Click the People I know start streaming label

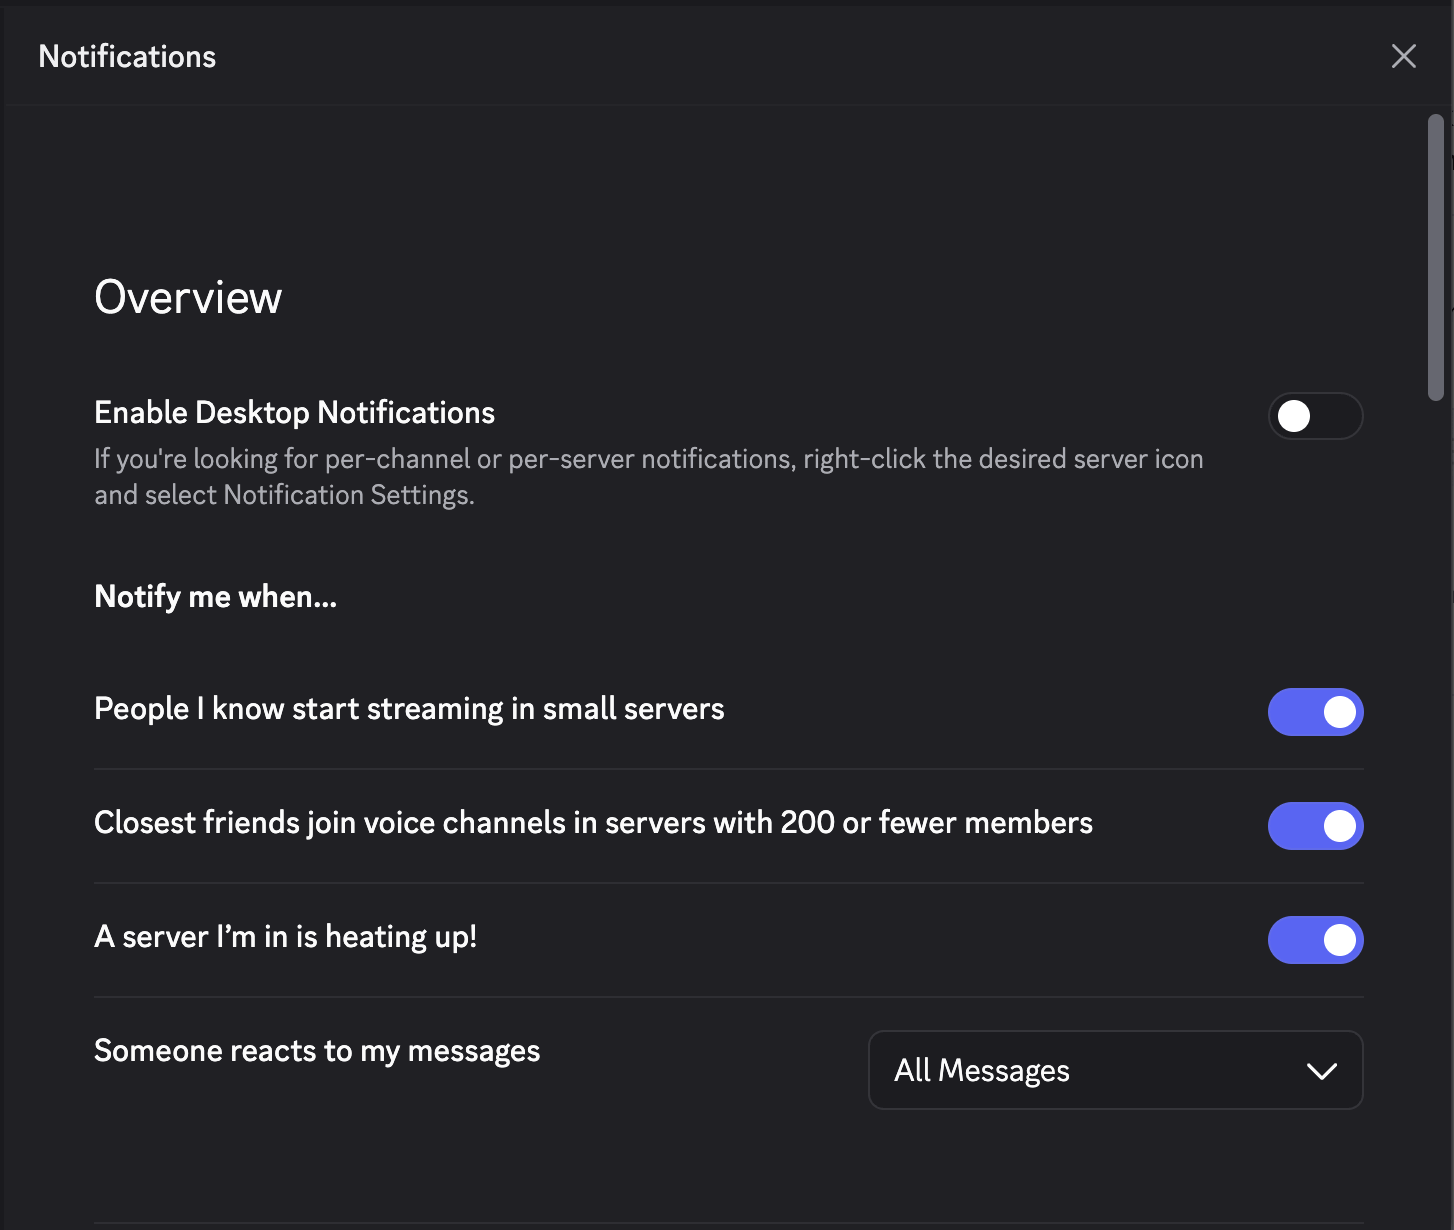tap(409, 708)
